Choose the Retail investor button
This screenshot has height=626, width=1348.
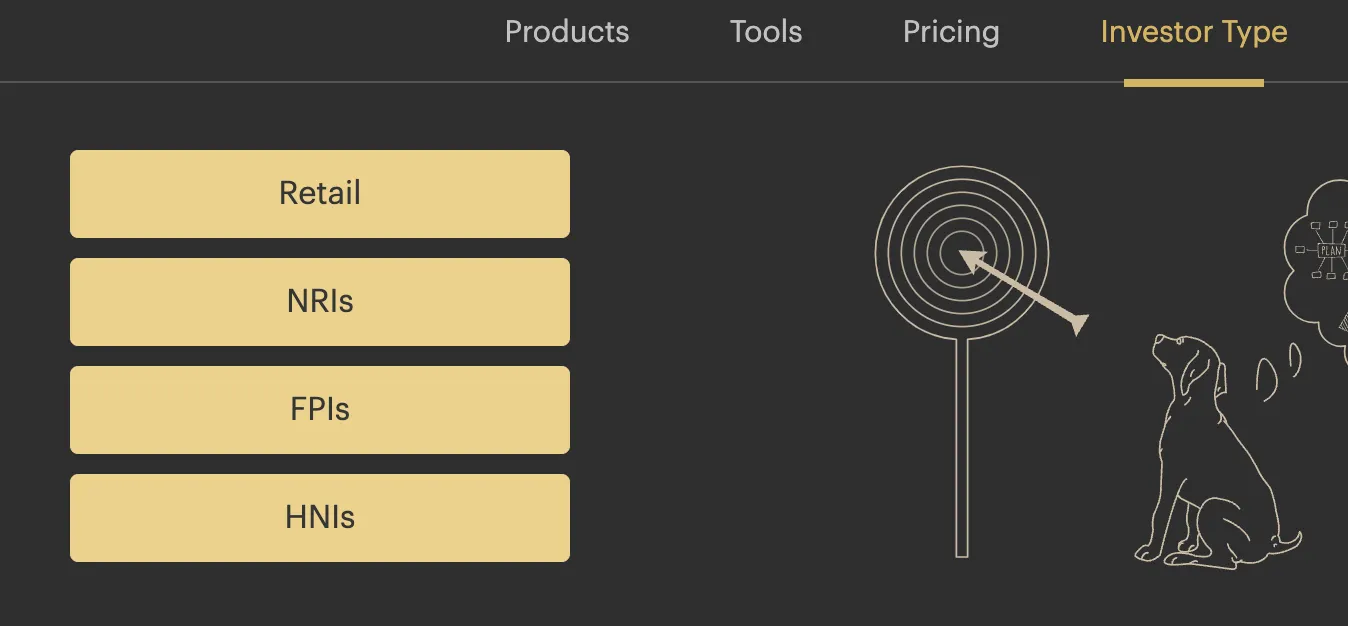pyautogui.click(x=320, y=194)
